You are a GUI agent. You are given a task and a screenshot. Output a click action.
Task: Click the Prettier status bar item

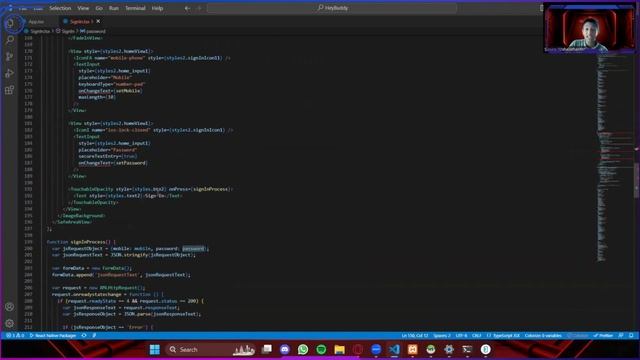[603, 336]
